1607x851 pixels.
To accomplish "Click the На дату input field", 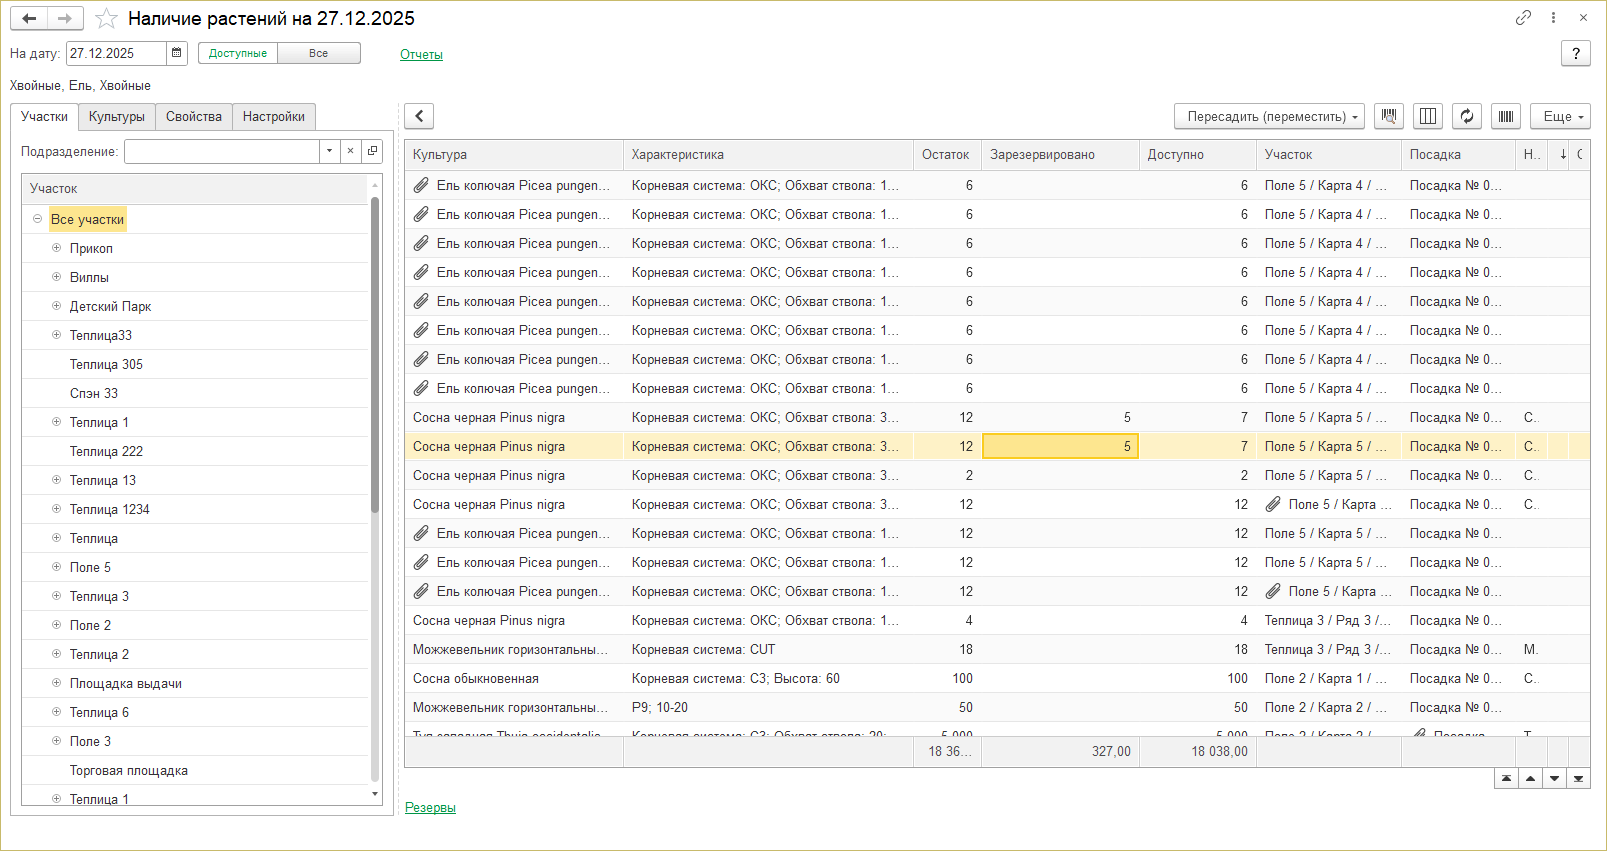I will click(x=115, y=53).
